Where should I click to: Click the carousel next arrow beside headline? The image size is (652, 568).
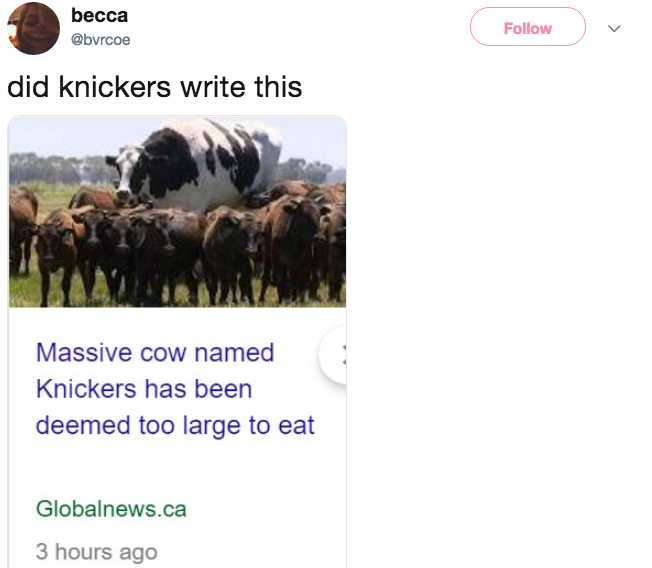[333, 355]
